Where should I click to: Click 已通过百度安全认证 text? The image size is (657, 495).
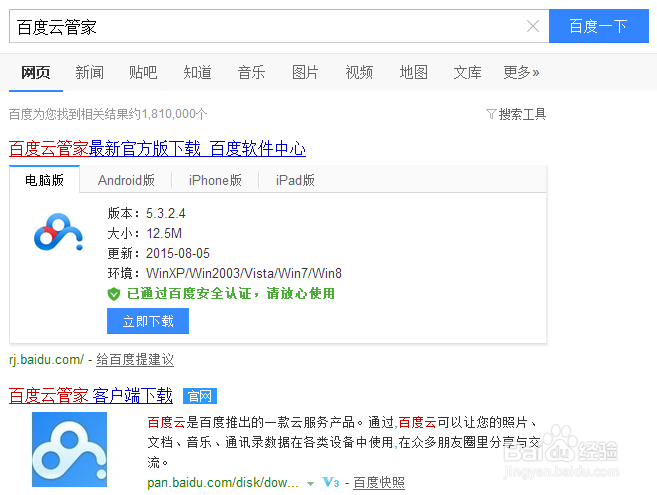click(x=189, y=293)
